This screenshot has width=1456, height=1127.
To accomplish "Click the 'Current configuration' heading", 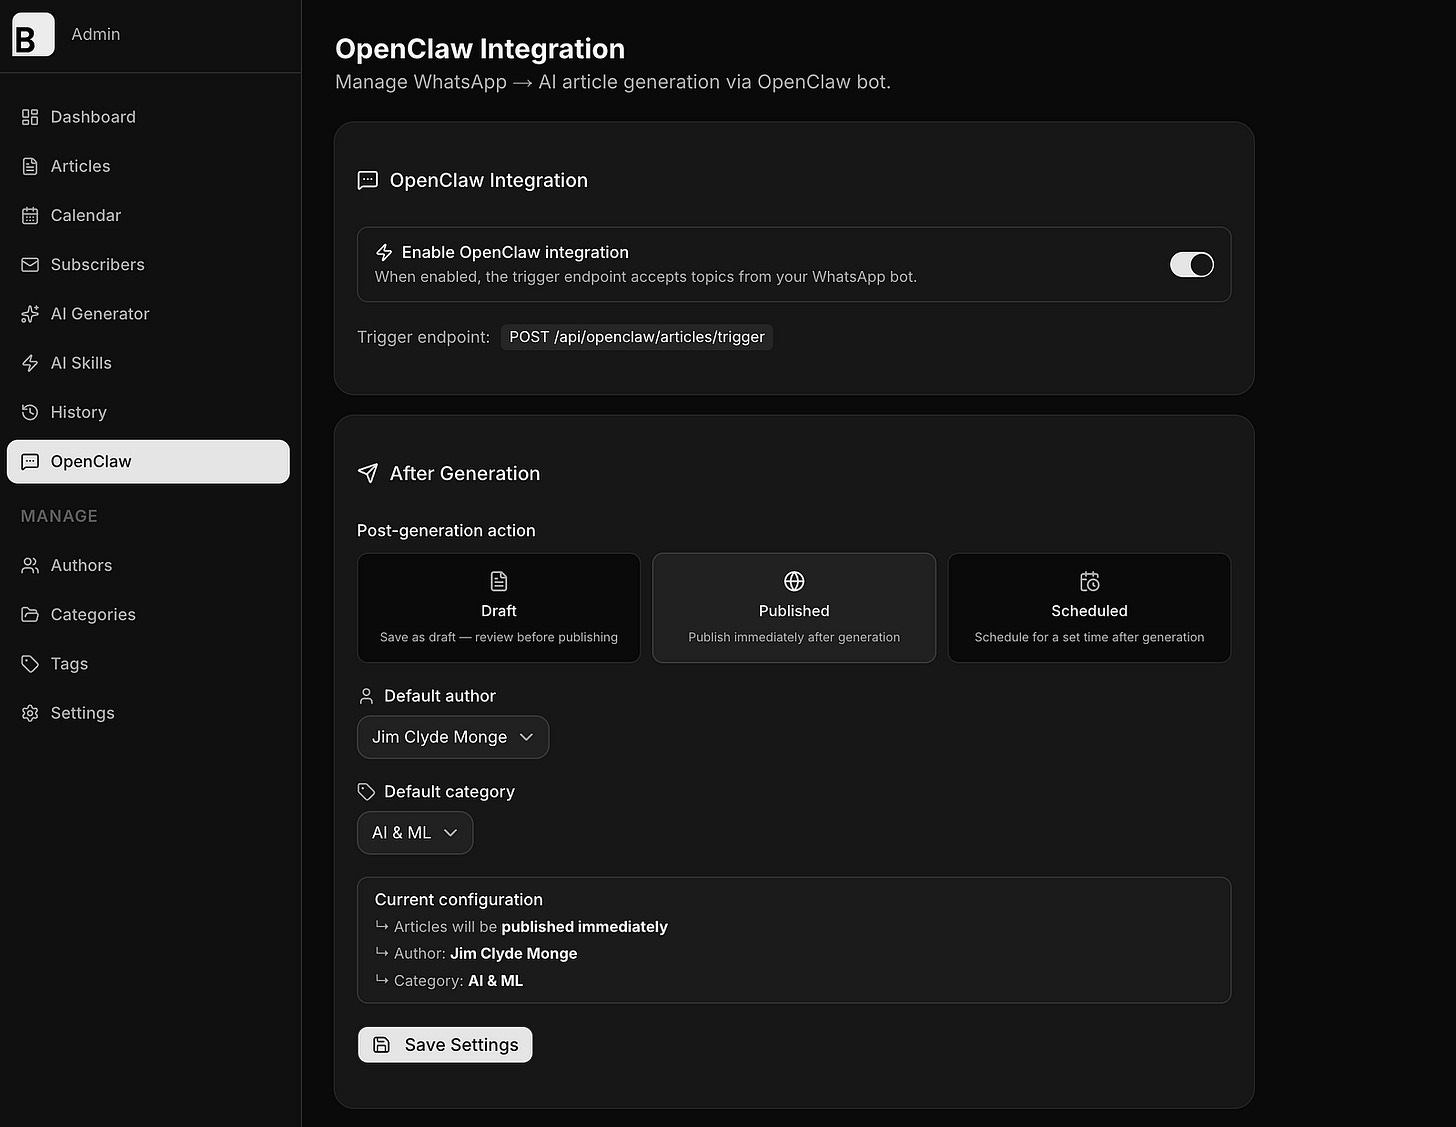I will (459, 900).
